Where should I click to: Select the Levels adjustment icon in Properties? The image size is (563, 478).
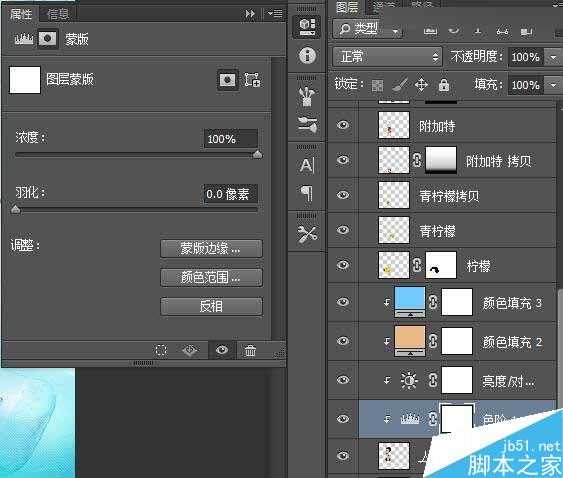click(23, 38)
